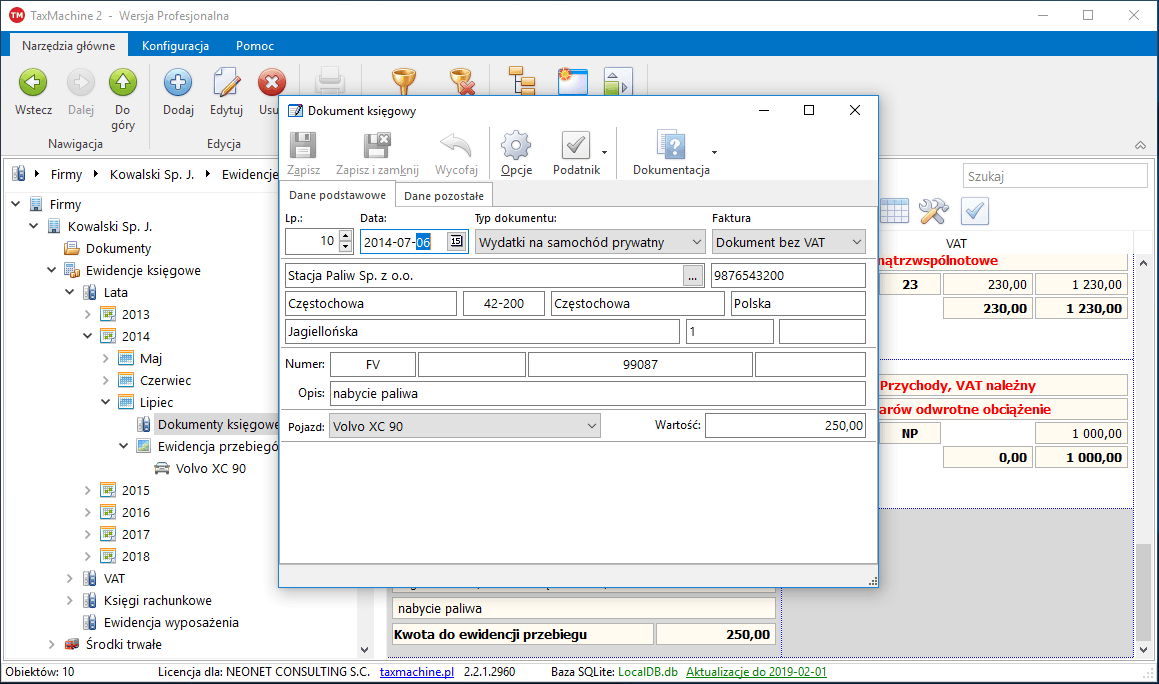Screen dimensions: 1159x684
Task: Click the blue checkmark icon near search
Action: point(975,210)
